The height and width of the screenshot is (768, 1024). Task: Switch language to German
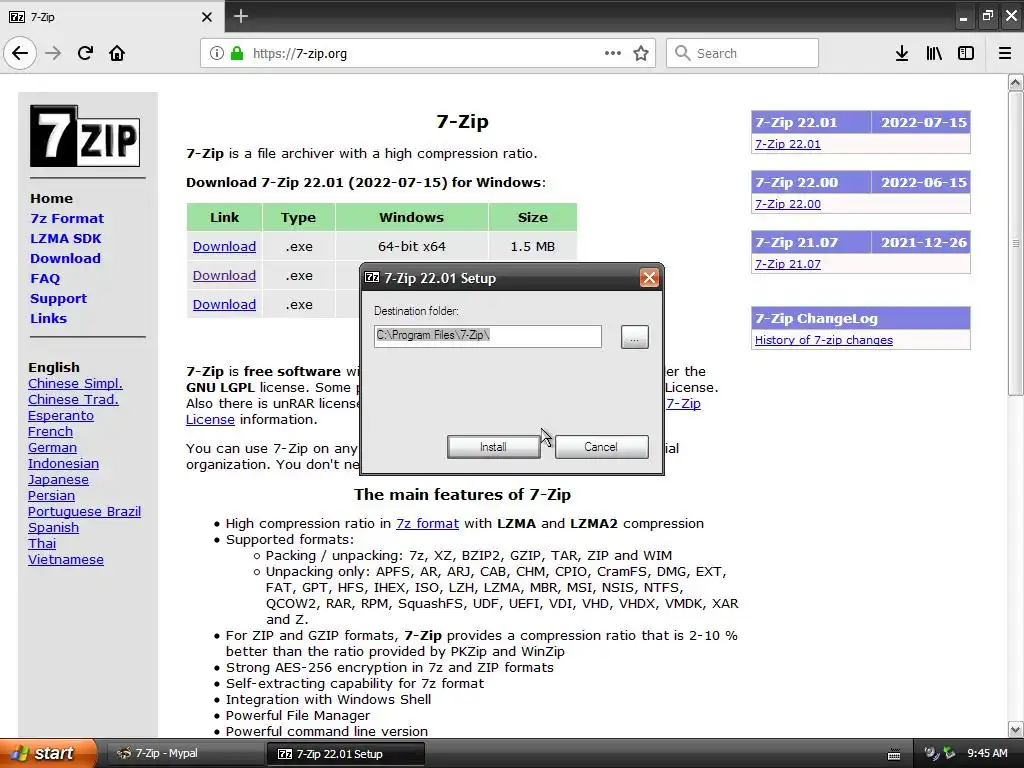52,447
